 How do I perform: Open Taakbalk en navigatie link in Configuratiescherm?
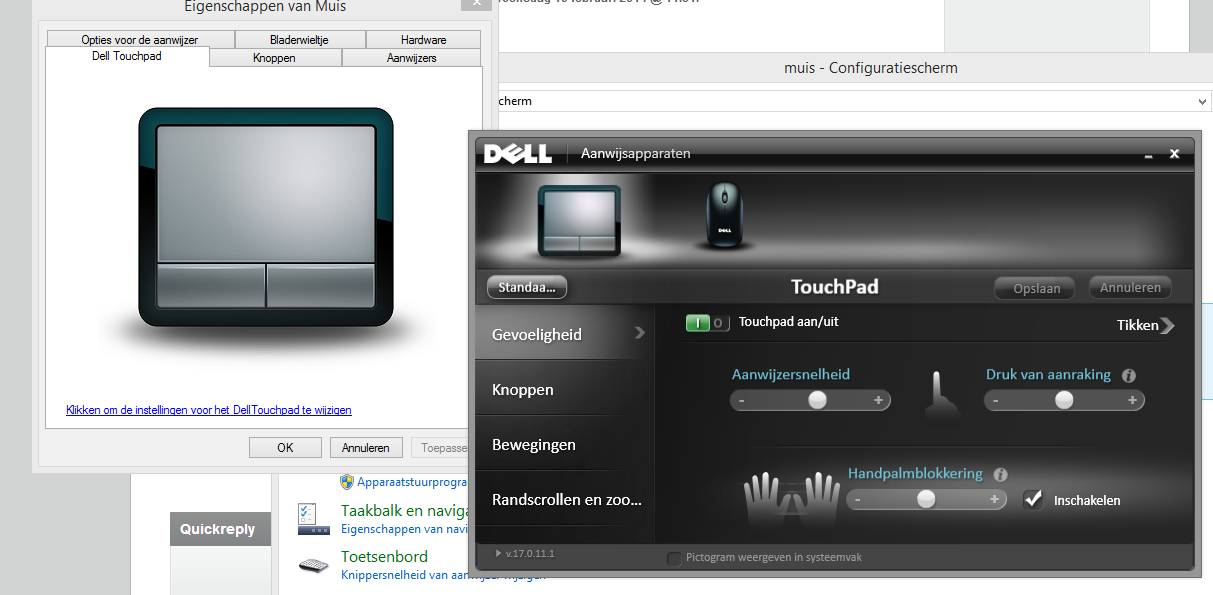405,511
